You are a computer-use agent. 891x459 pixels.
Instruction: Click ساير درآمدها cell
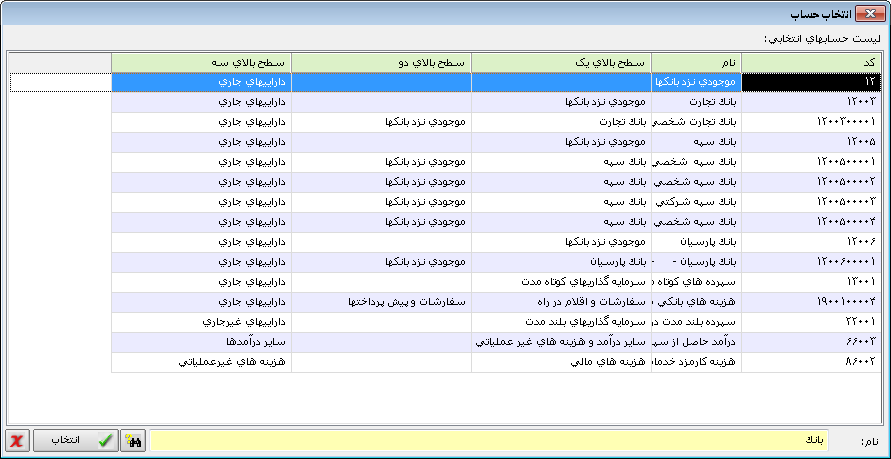201,341
